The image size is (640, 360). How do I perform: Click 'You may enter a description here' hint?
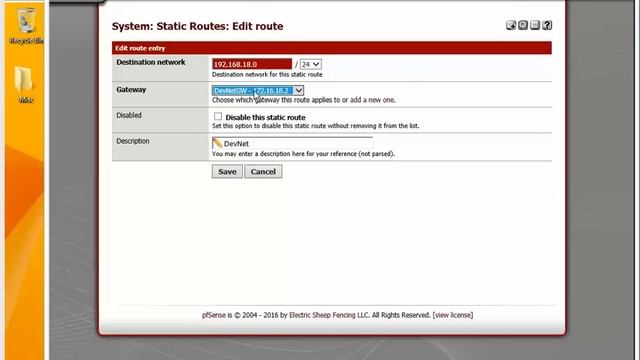(303, 154)
